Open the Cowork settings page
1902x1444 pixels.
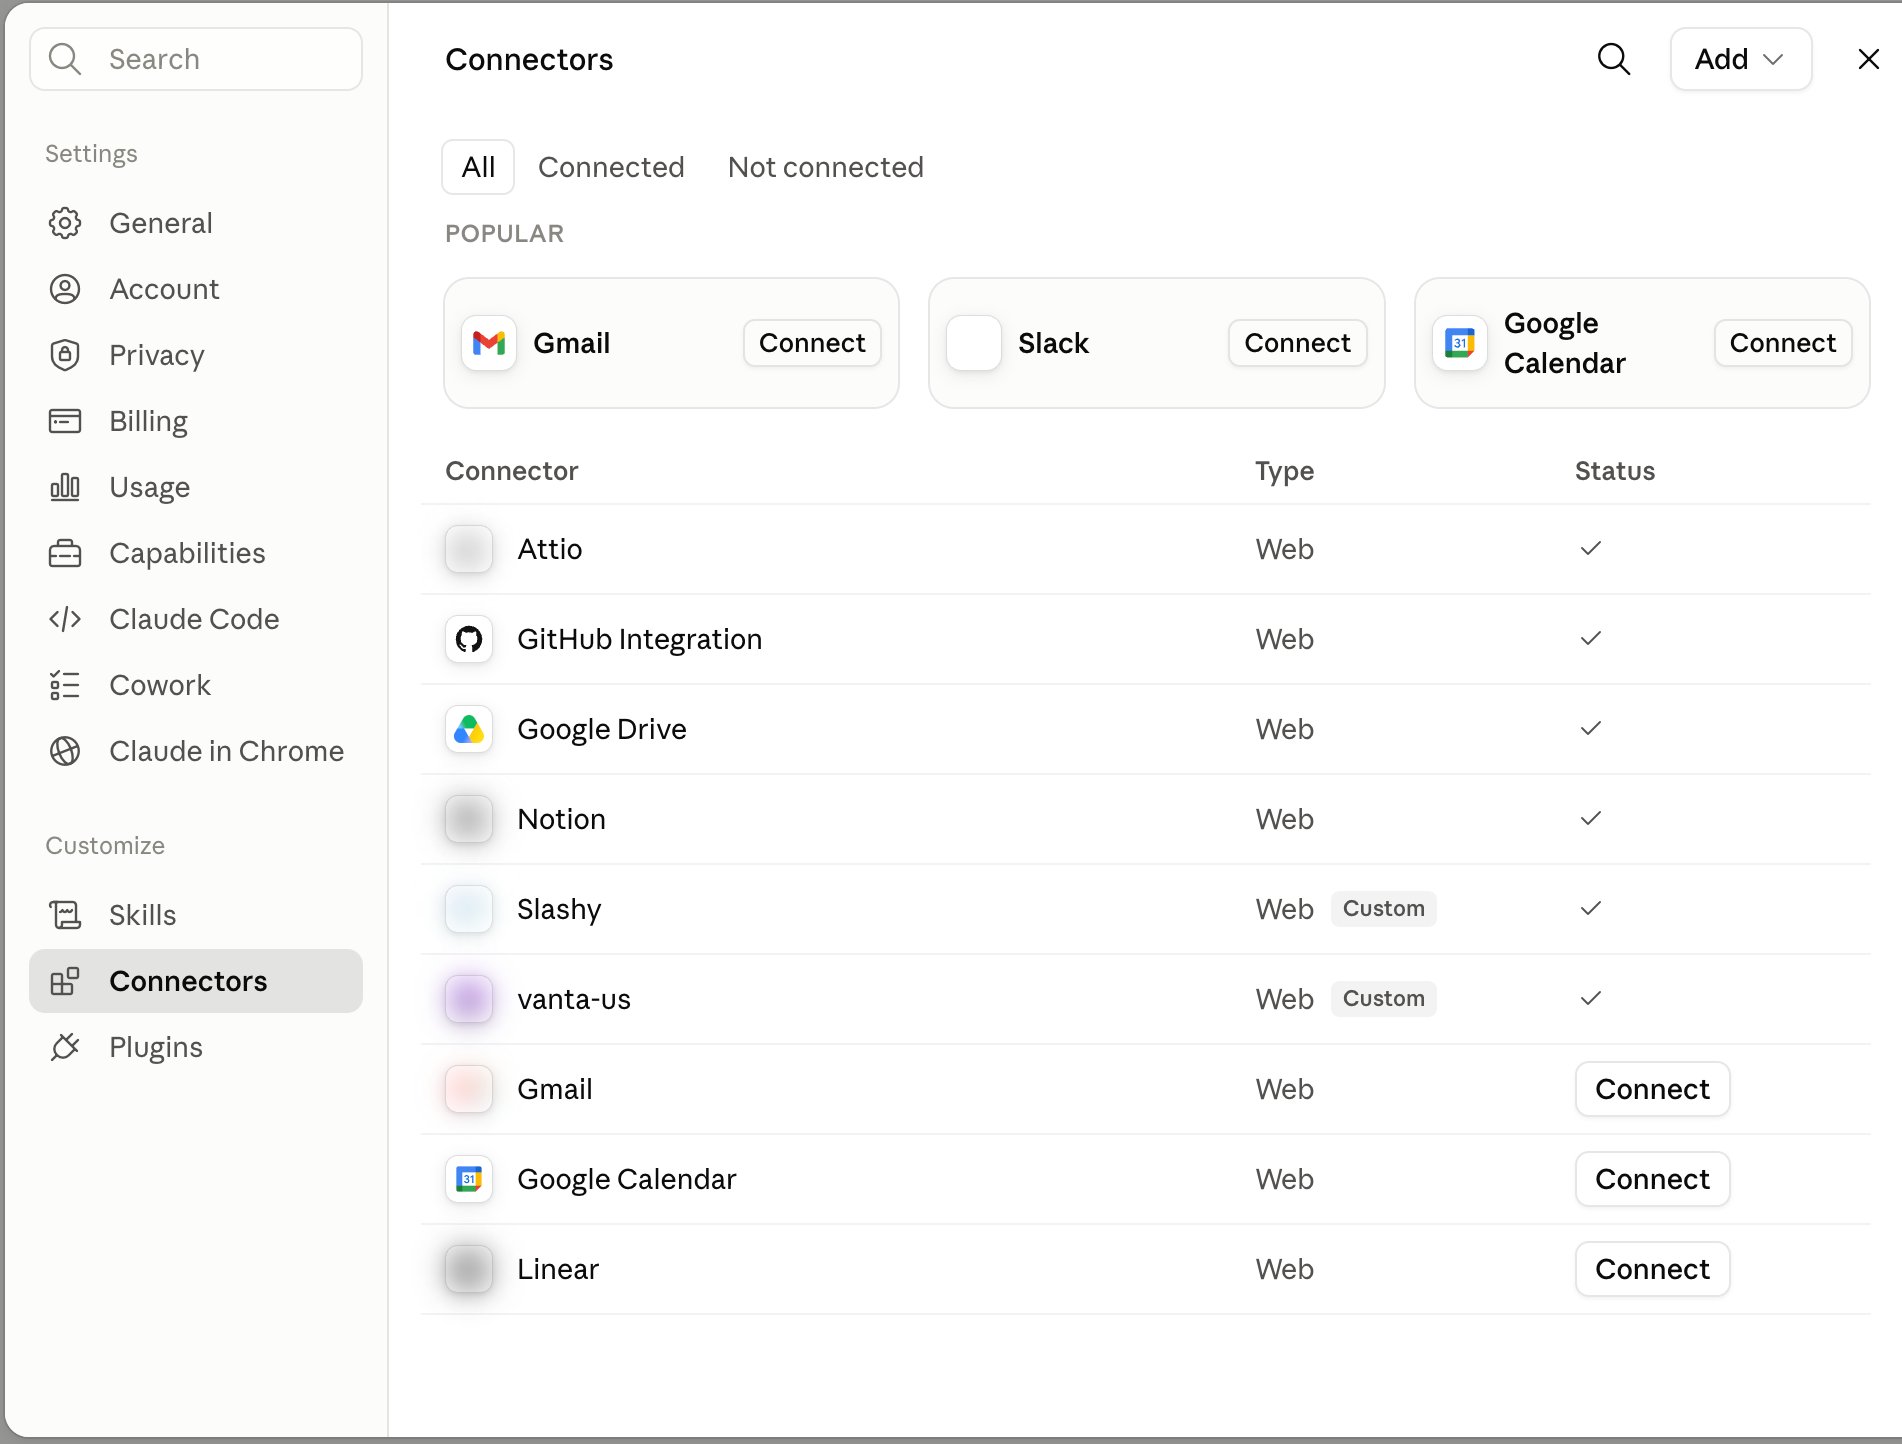(196, 685)
